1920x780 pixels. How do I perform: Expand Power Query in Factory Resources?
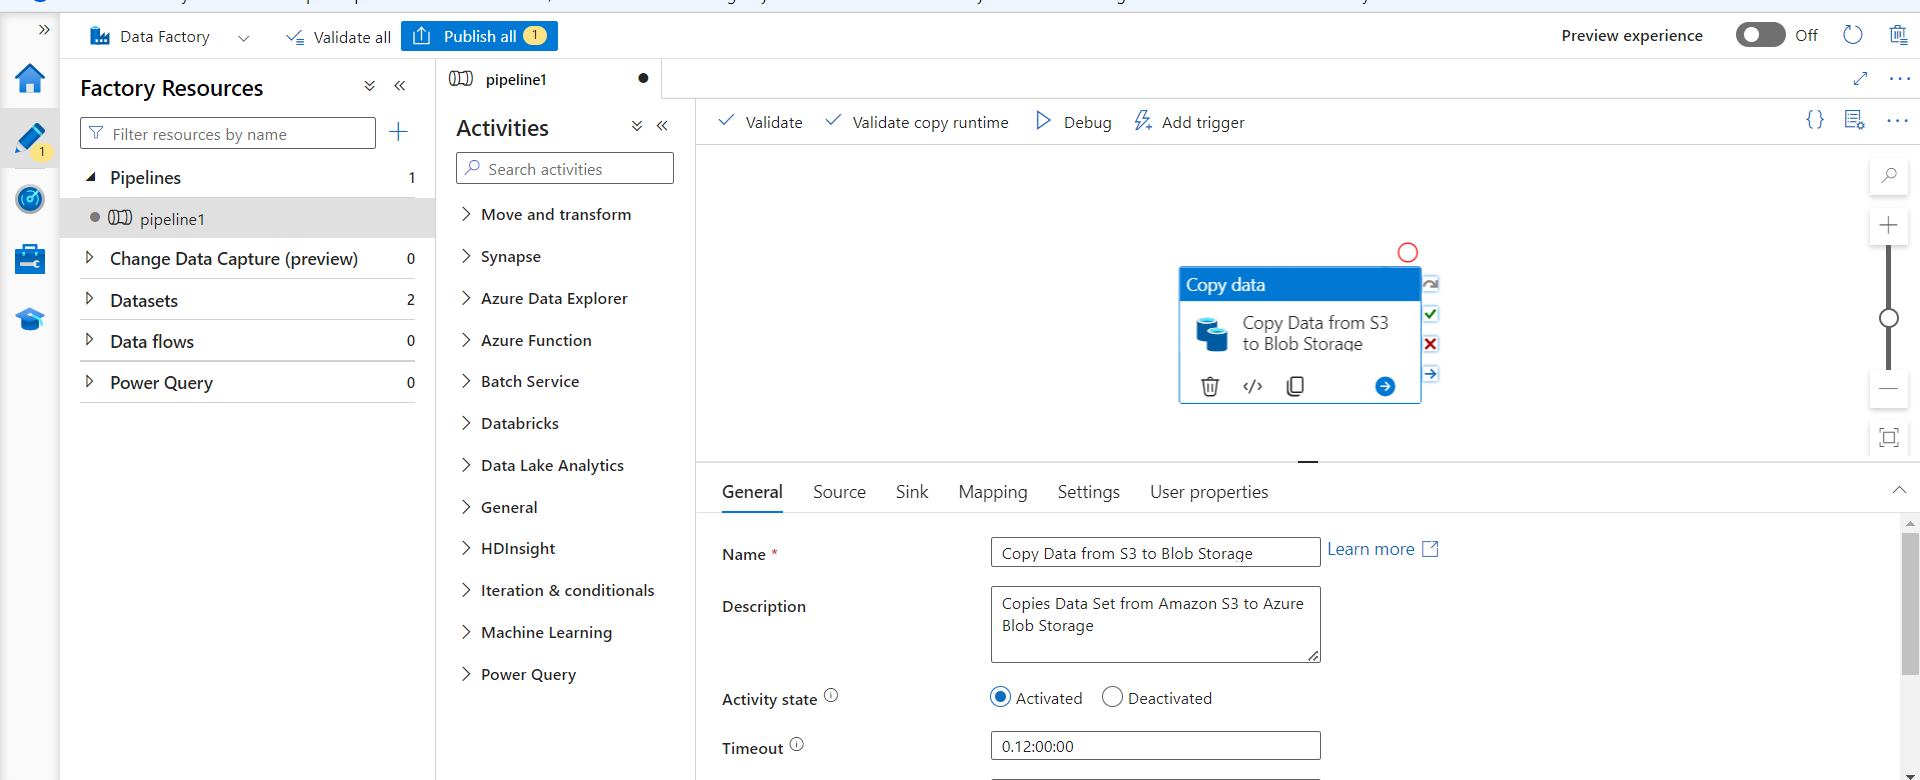coord(90,382)
